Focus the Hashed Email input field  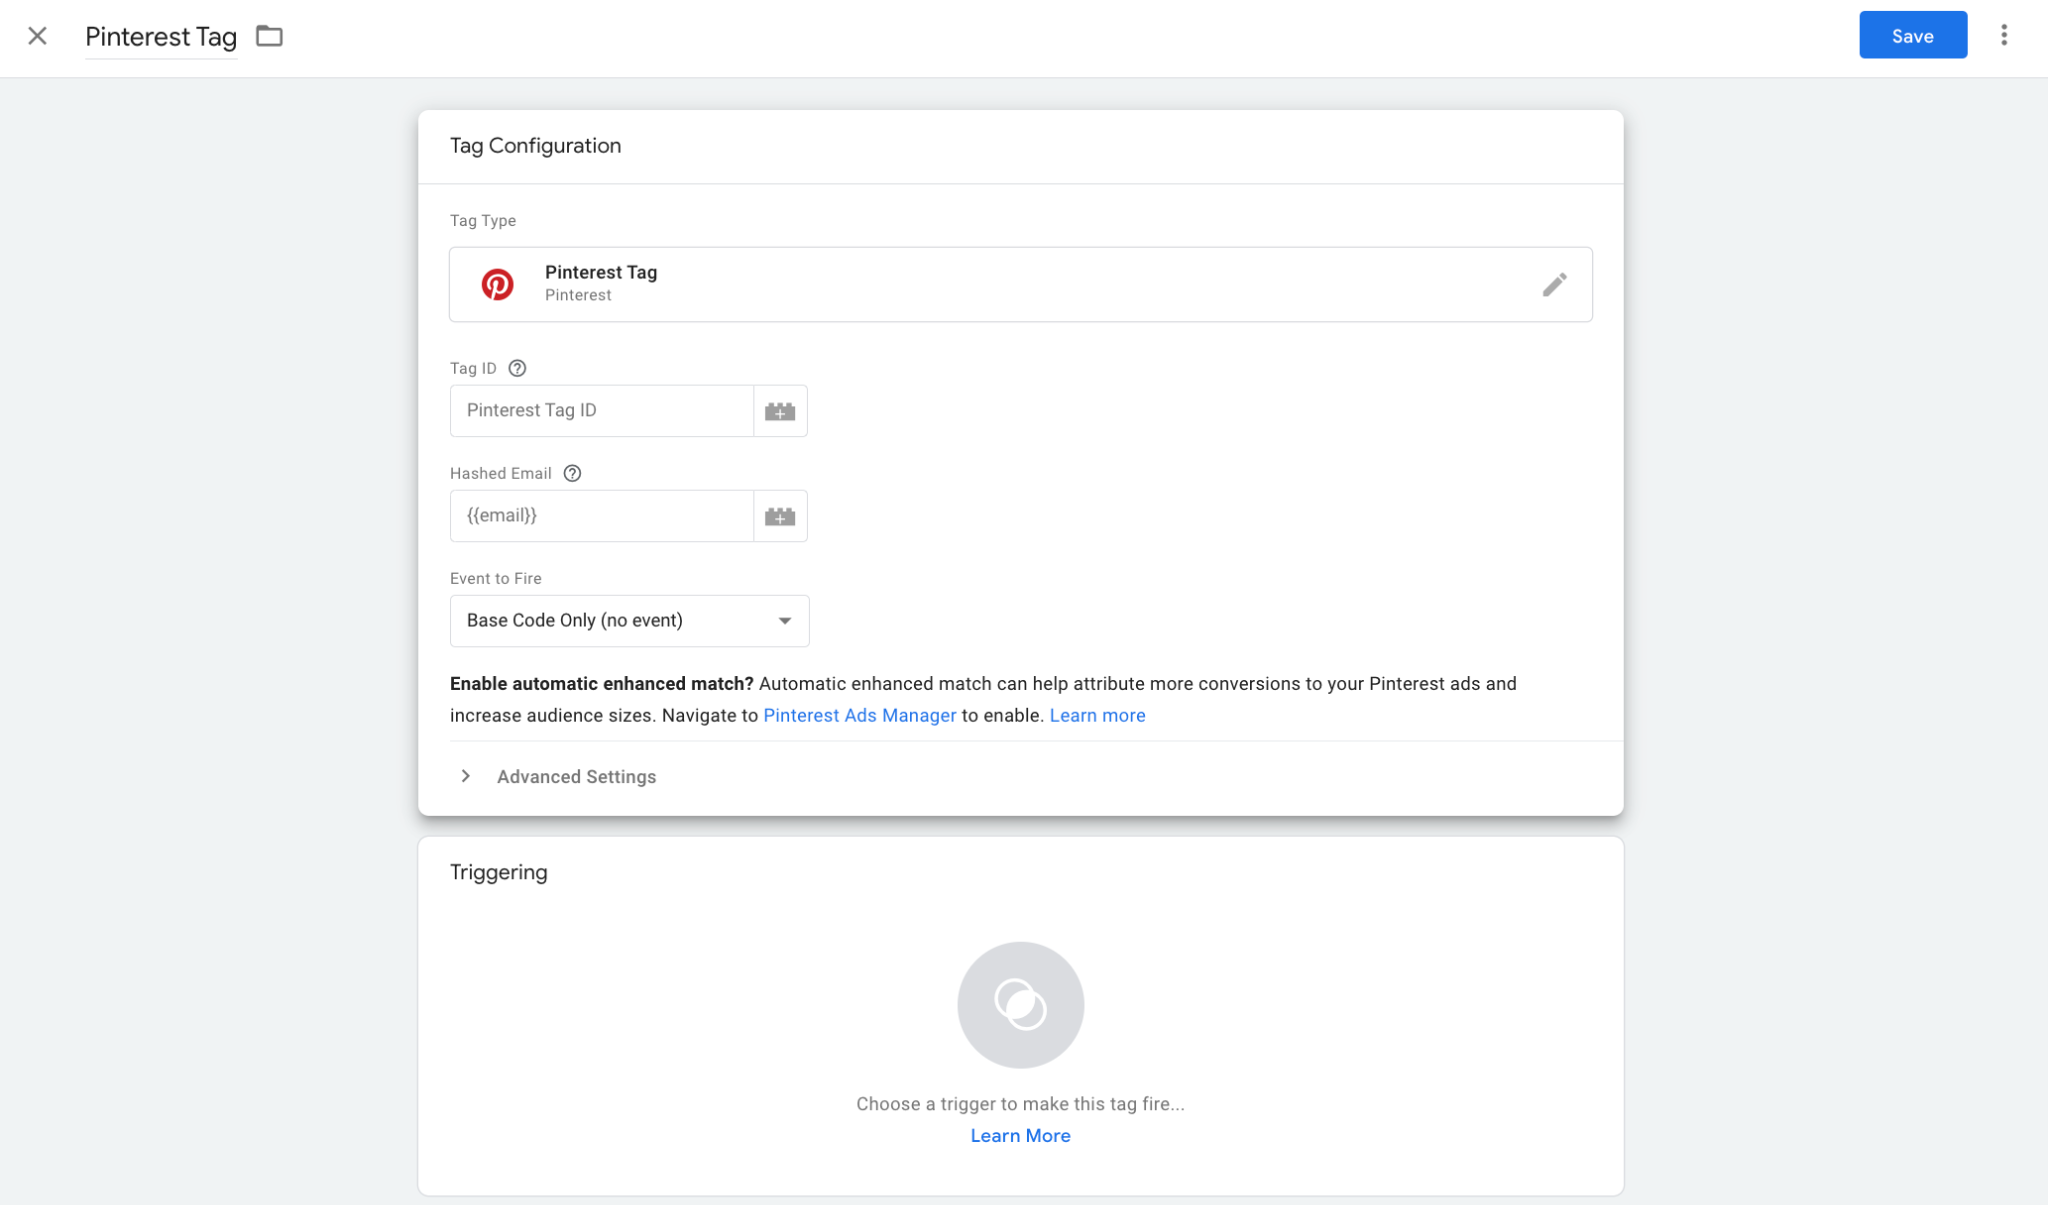602,516
